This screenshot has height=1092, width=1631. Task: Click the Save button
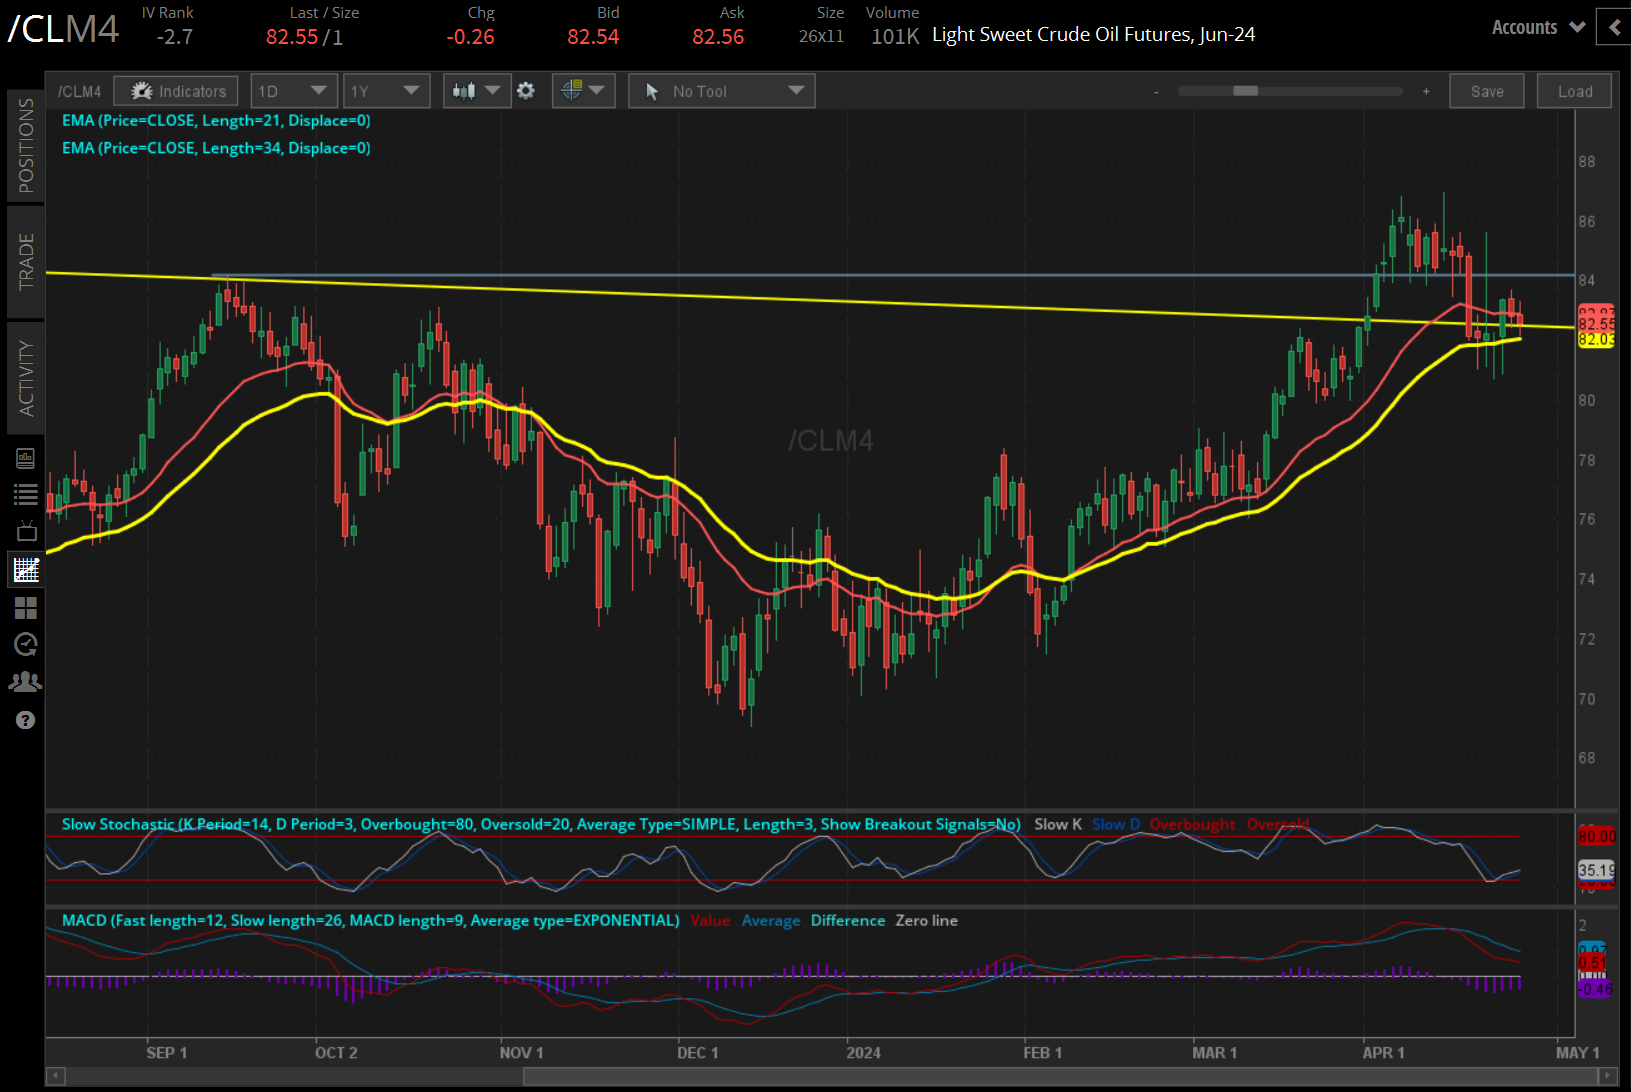click(x=1486, y=91)
